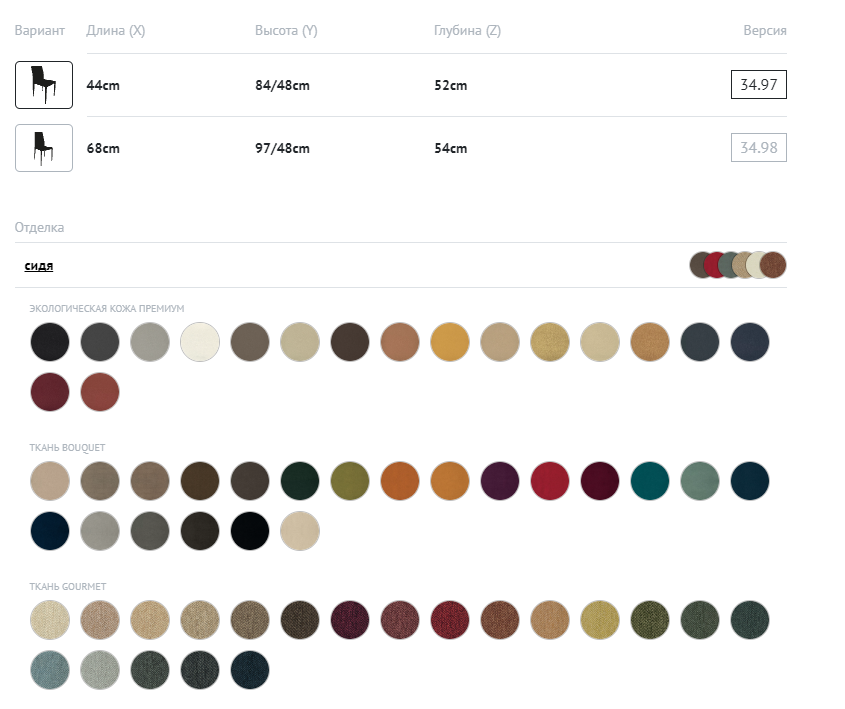
Task: Choose the brick red eco leather swatch
Action: [x=100, y=392]
